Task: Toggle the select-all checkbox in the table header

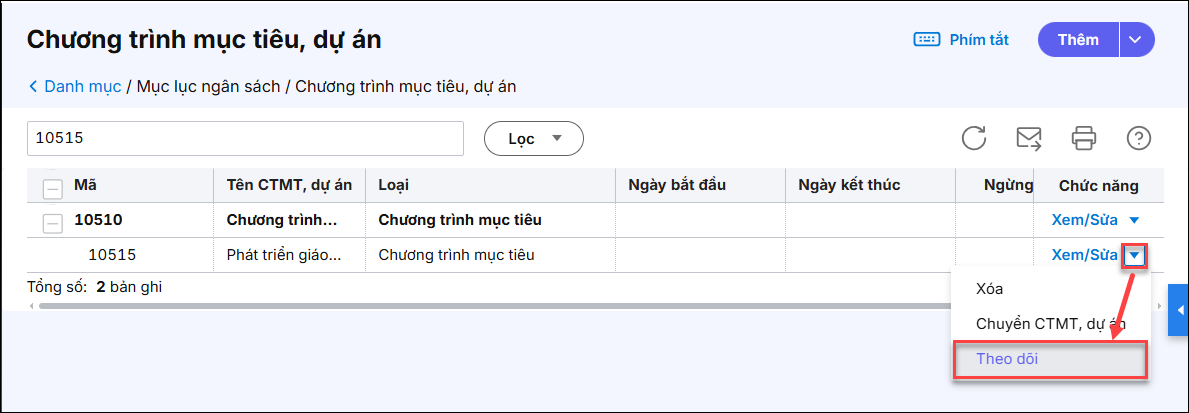Action: coord(53,187)
